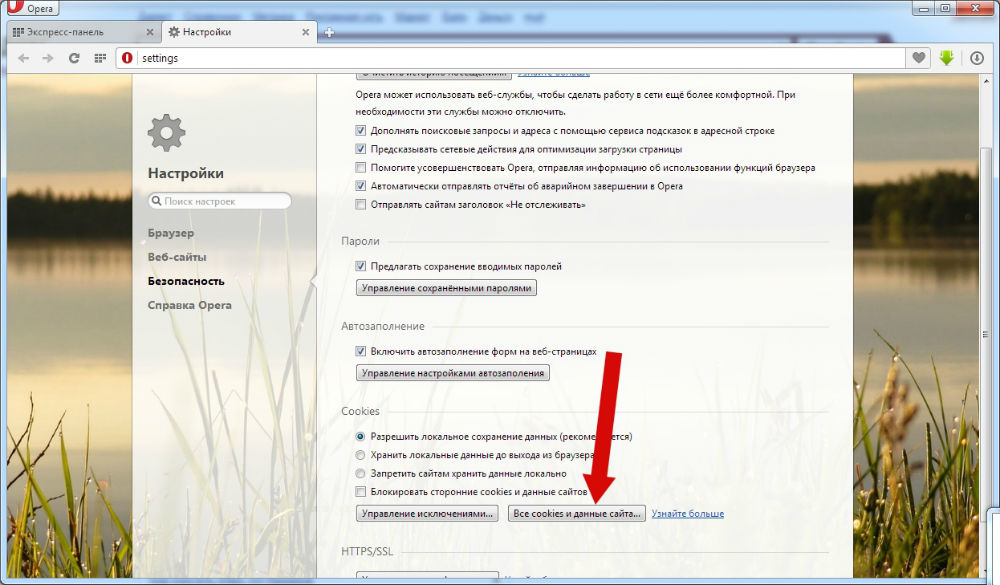Click Узнайте больше link near cookies

pos(688,514)
